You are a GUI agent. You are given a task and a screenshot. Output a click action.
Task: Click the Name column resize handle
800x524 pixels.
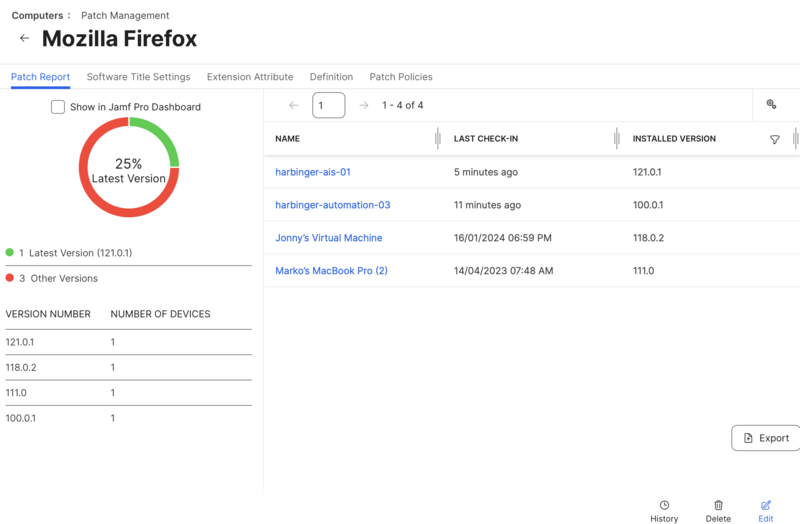(x=437, y=138)
